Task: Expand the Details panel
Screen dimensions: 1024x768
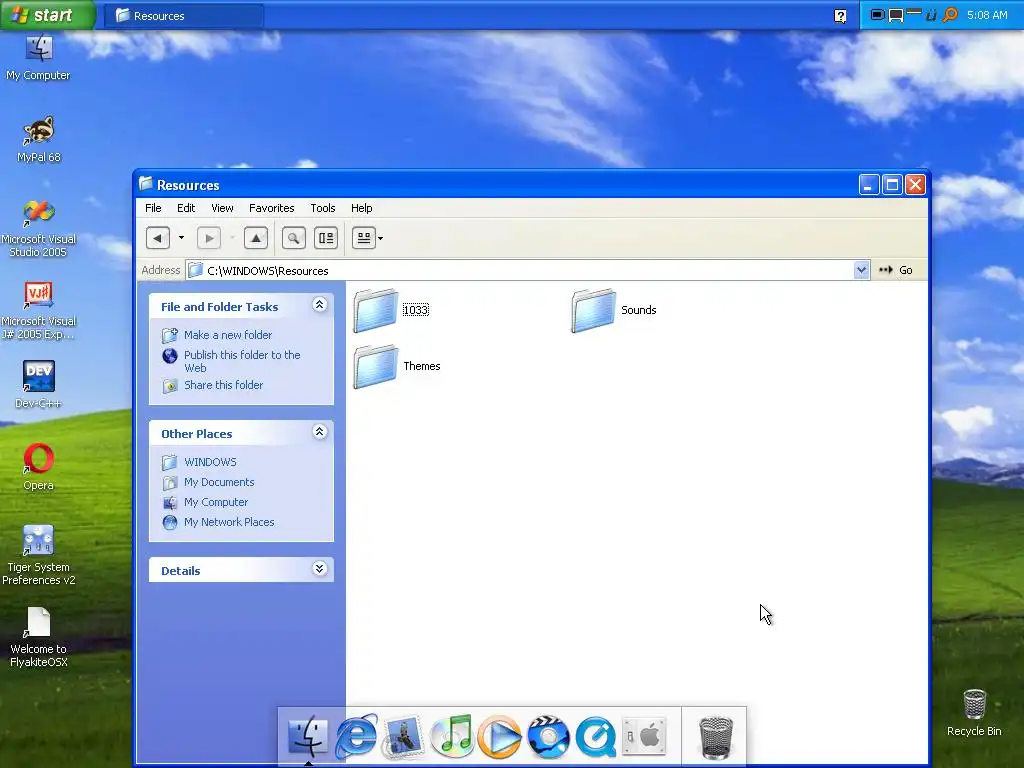Action: point(319,569)
